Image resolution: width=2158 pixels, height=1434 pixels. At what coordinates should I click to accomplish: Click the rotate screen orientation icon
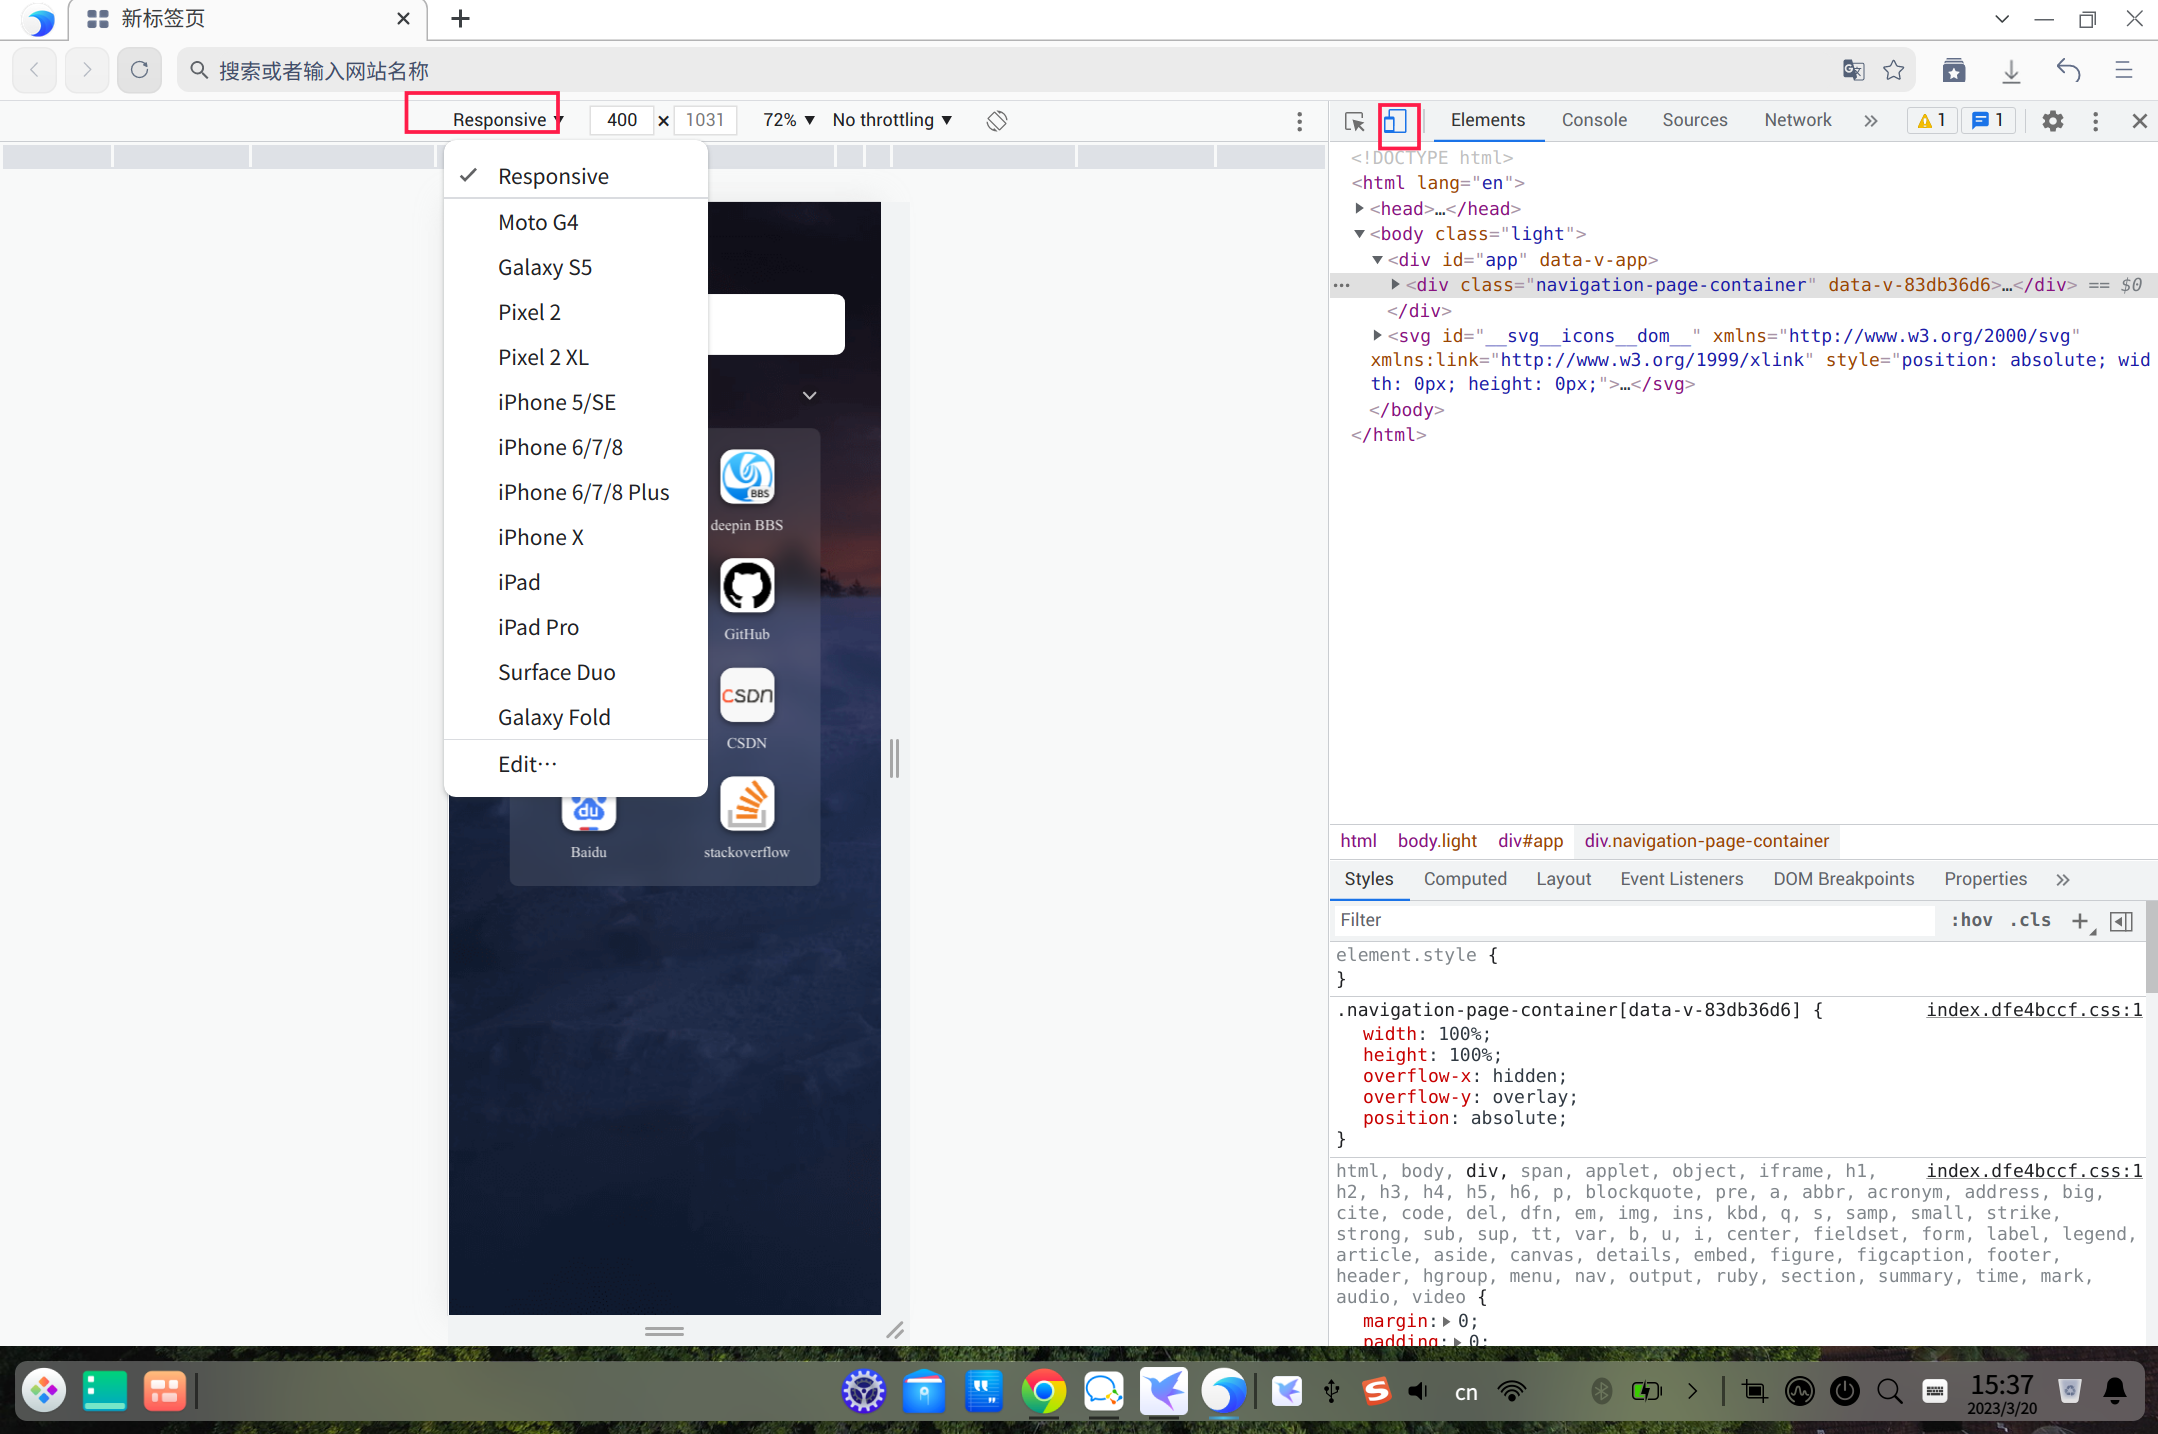tap(996, 121)
